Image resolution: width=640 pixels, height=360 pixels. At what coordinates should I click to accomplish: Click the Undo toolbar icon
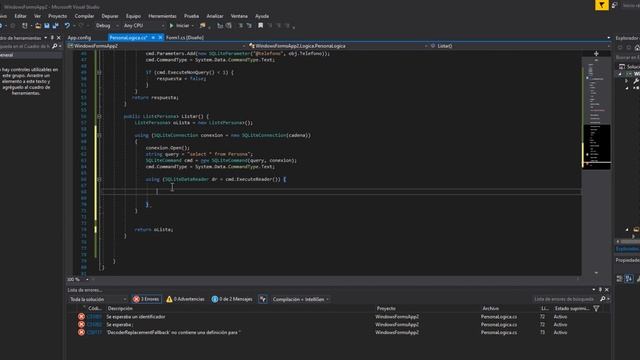[67, 26]
